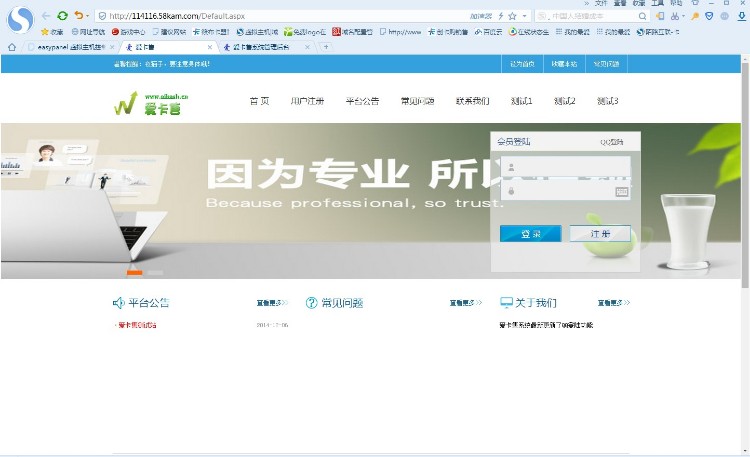
Task: Click the blue shield security icon
Action: pyautogui.click(x=709, y=16)
